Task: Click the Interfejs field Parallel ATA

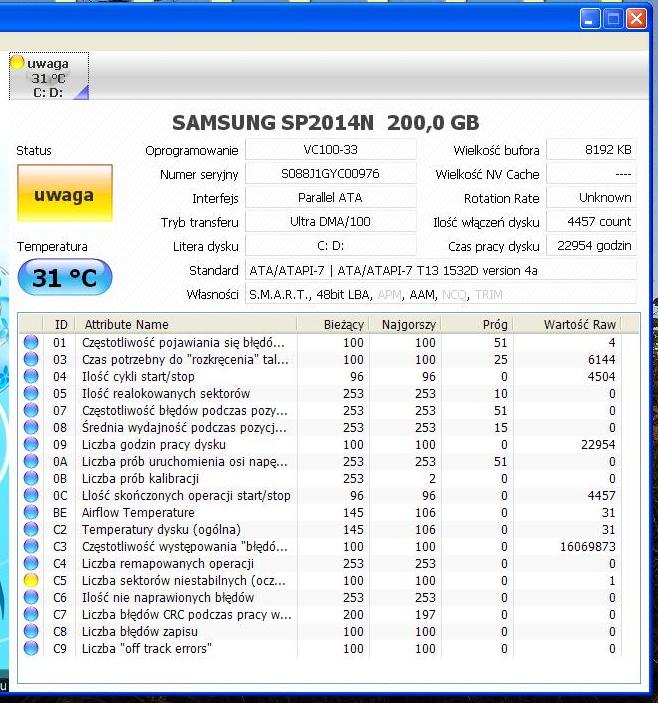Action: (x=331, y=198)
